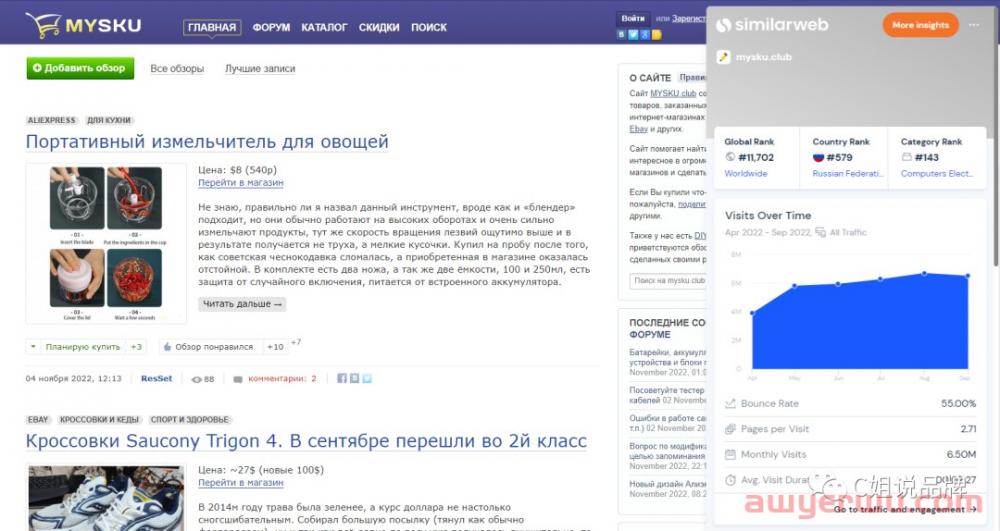The width and height of the screenshot is (1000, 531).
Task: Expand the 'Планирую купить' dropdown arrow
Action: point(33,347)
